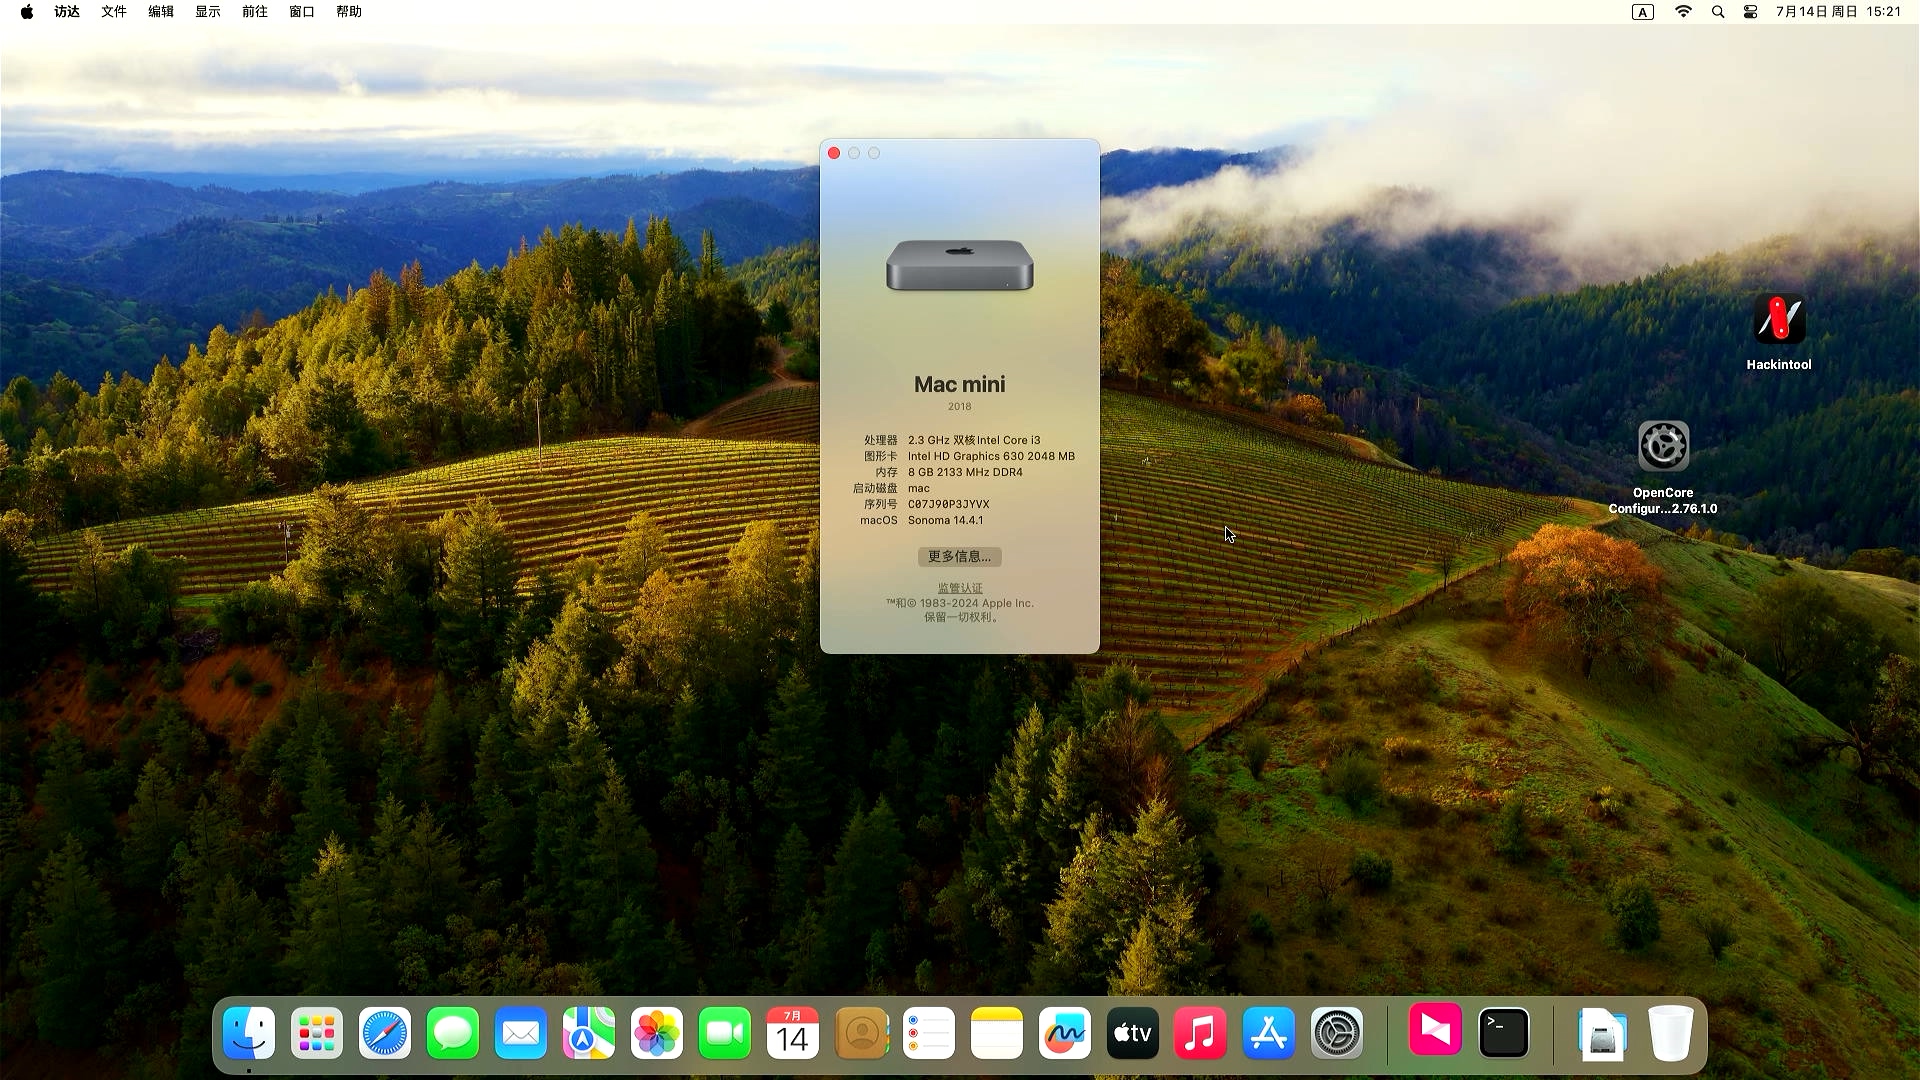This screenshot has height=1080, width=1920.
Task: Open Terminal from the Dock
Action: [x=1504, y=1033]
